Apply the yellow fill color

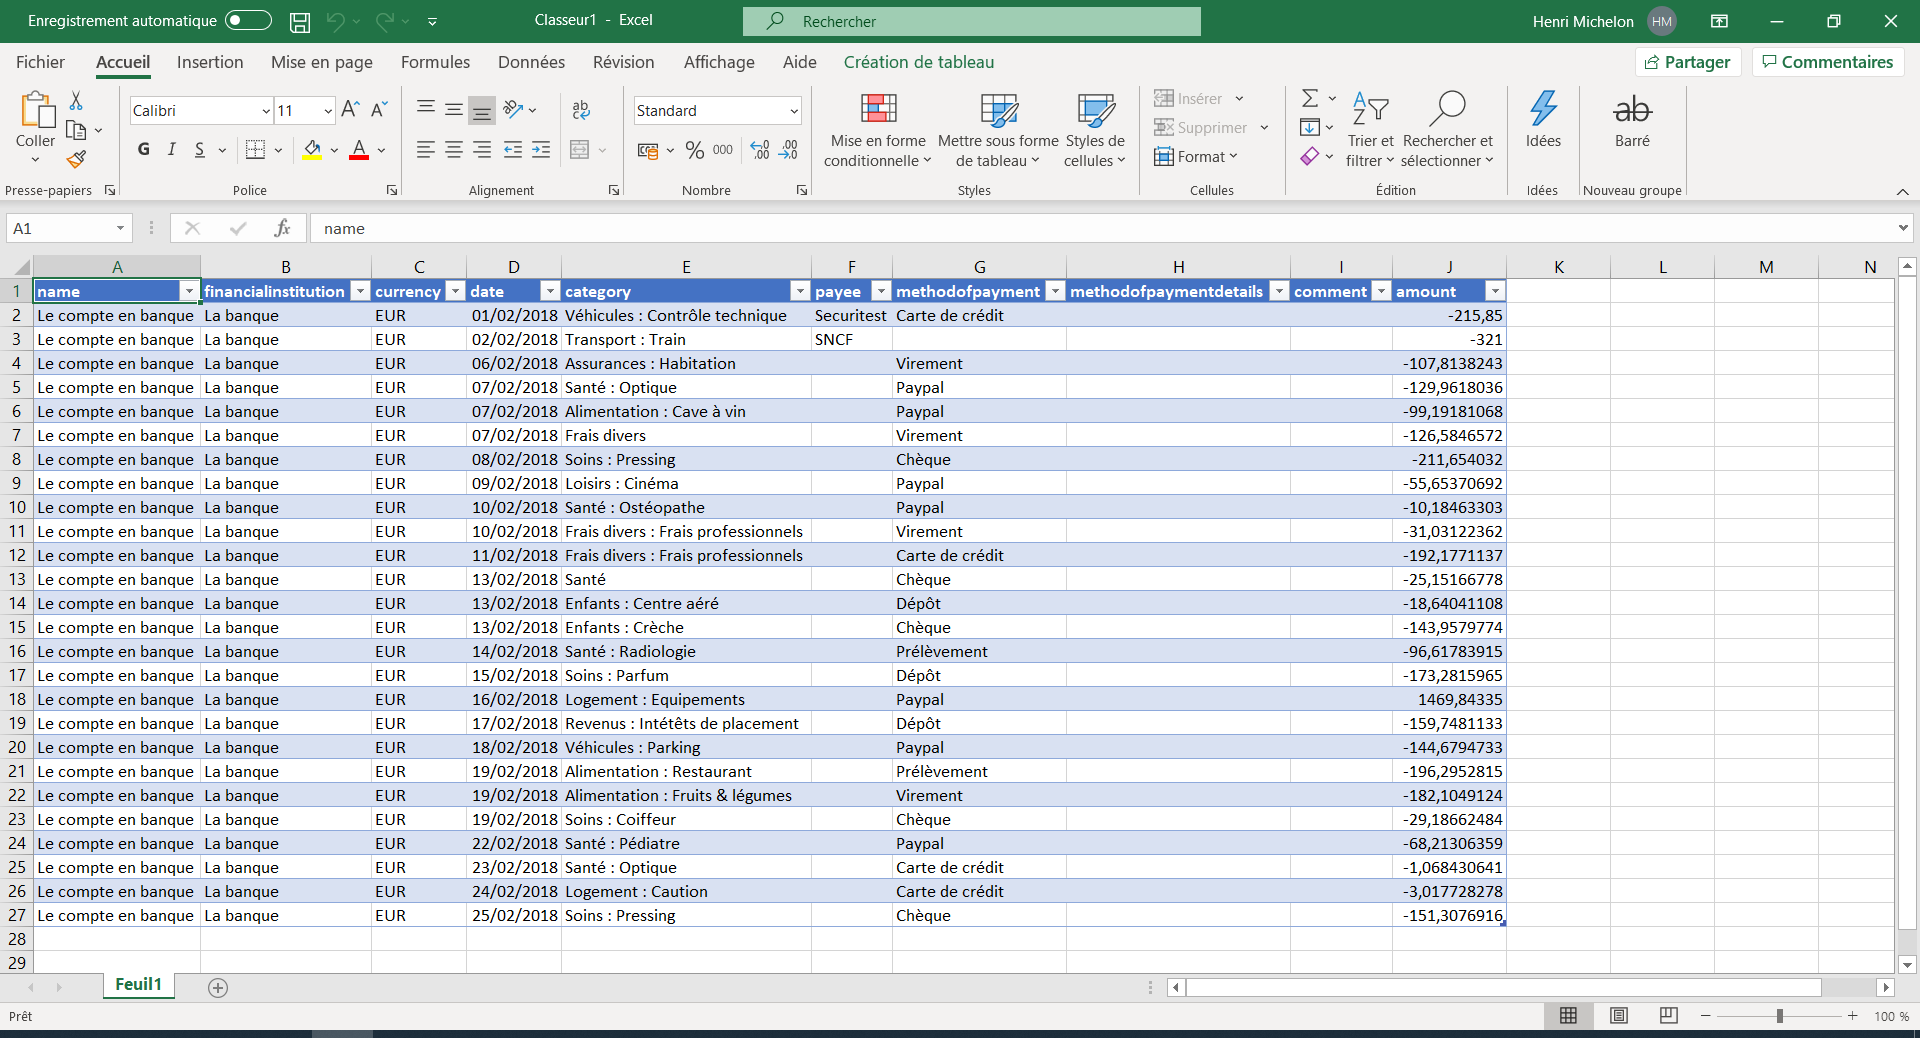click(x=312, y=150)
